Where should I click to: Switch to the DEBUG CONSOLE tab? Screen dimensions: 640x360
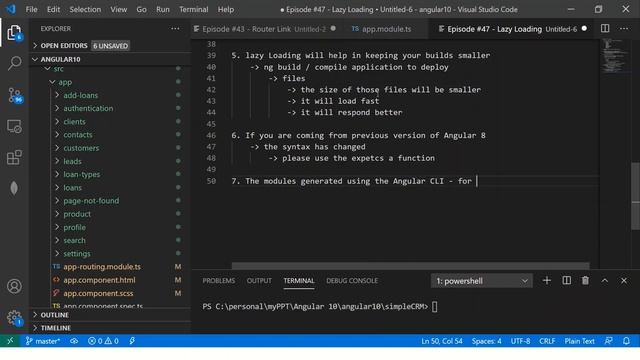(352, 281)
